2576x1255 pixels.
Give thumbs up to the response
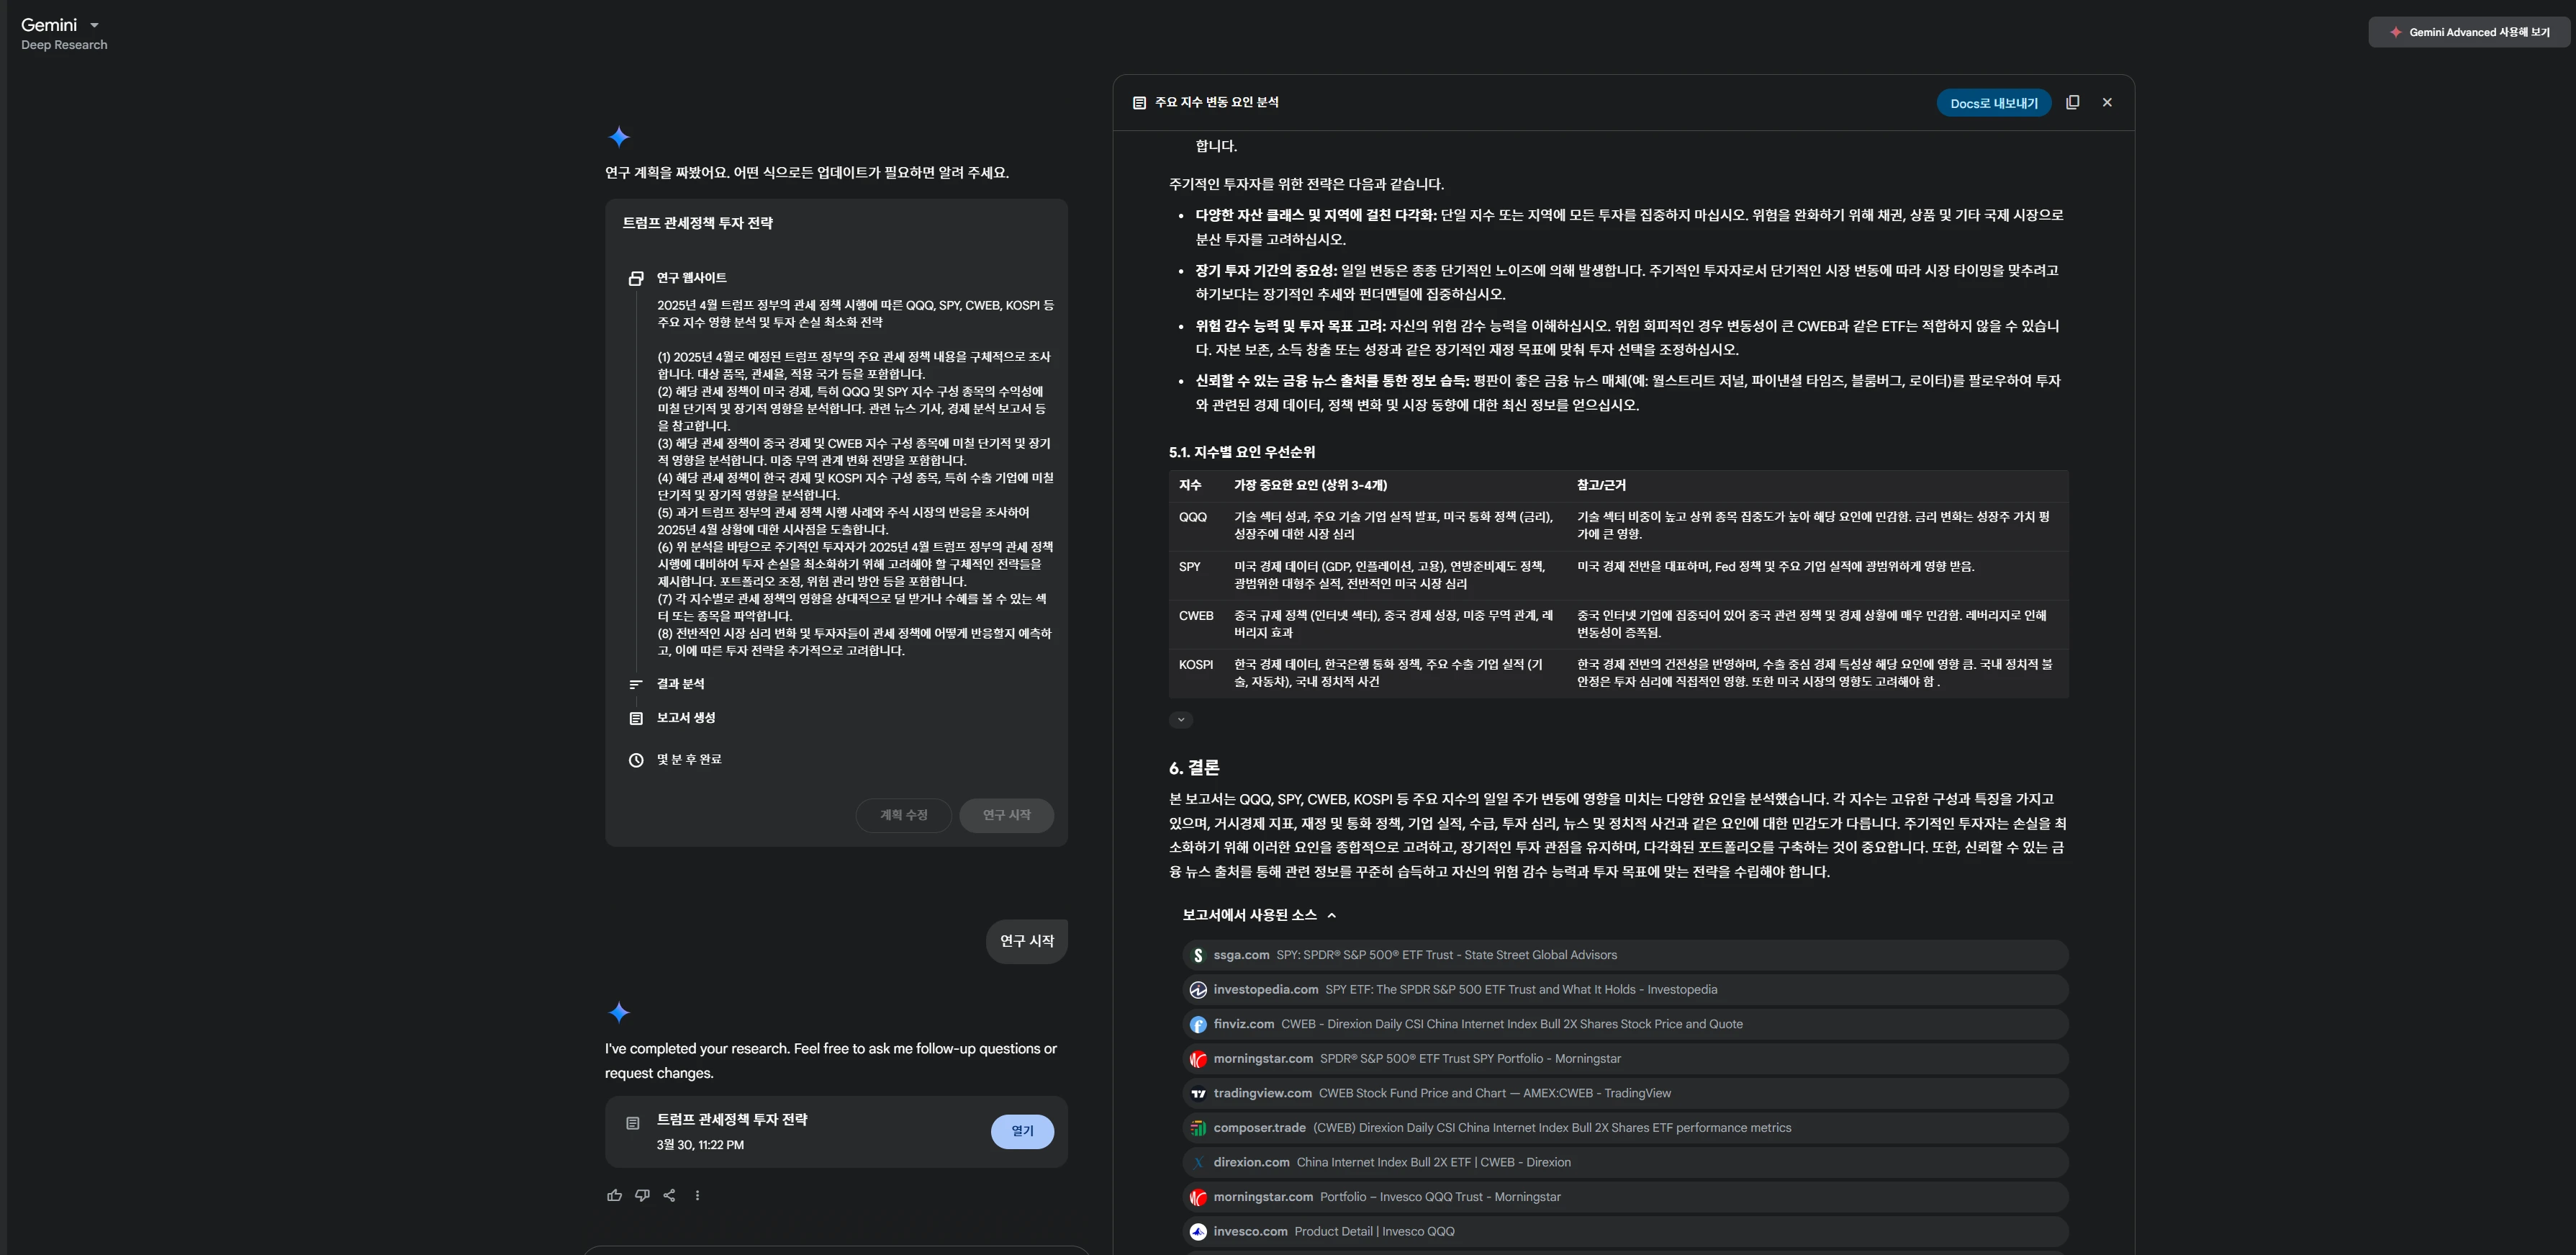coord(614,1195)
